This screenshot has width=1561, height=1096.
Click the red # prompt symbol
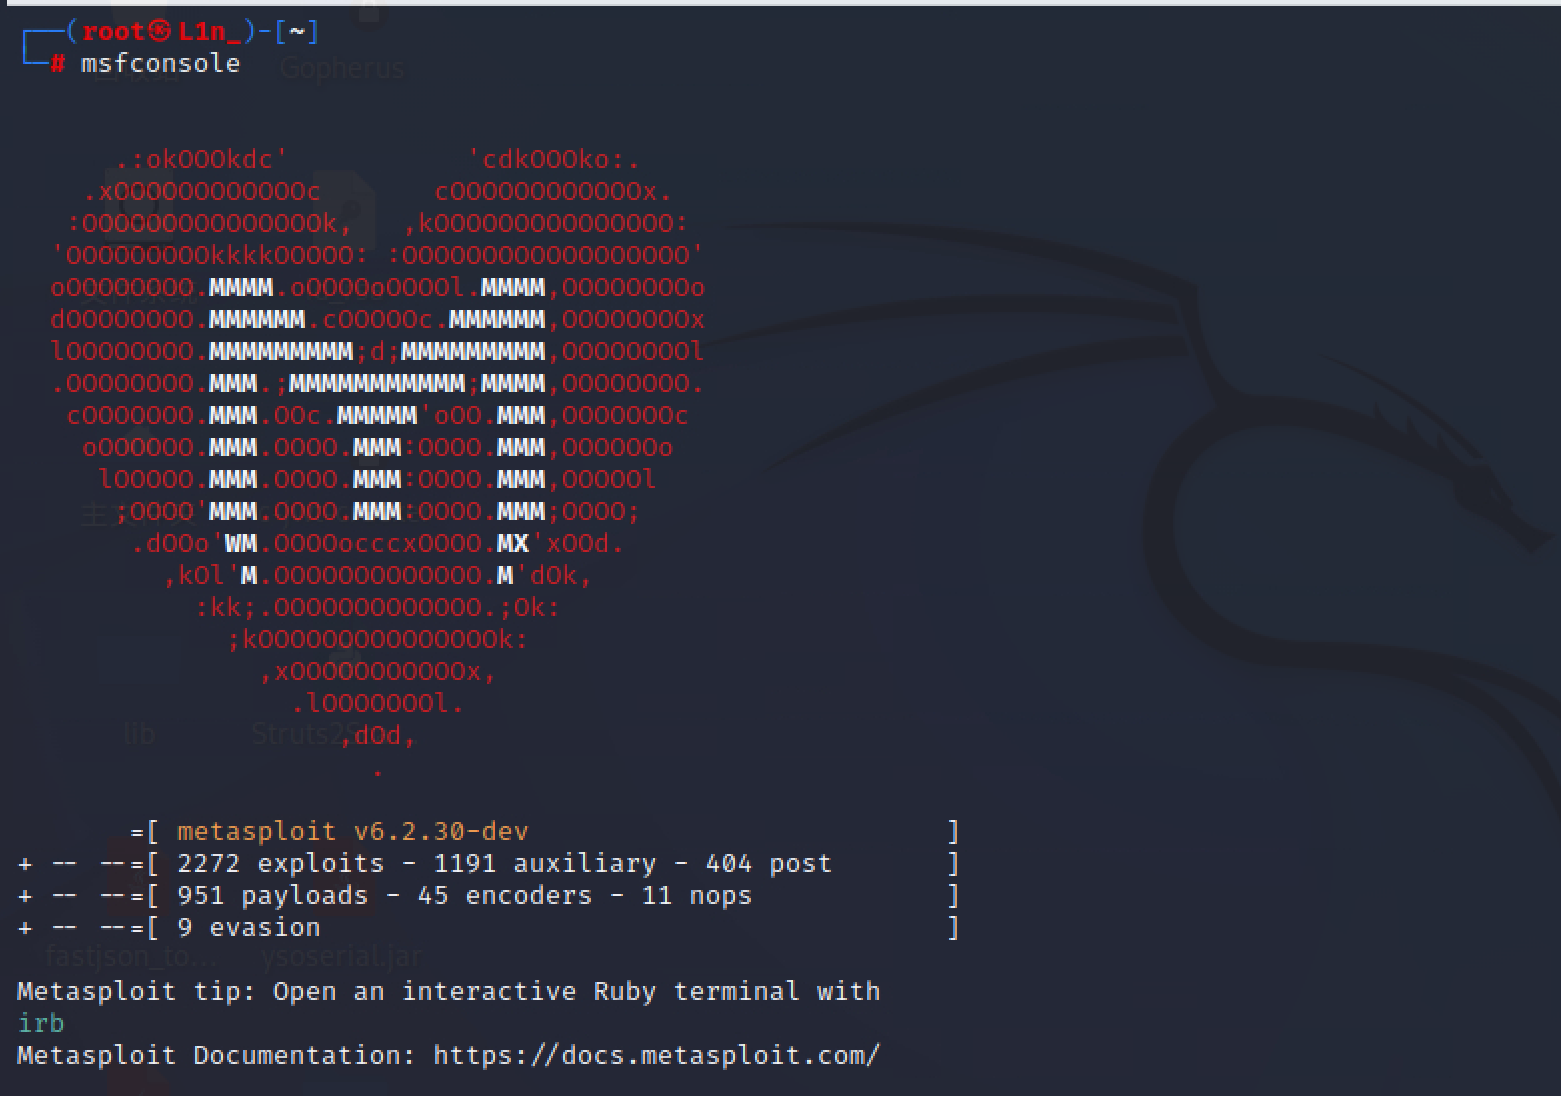coord(58,64)
